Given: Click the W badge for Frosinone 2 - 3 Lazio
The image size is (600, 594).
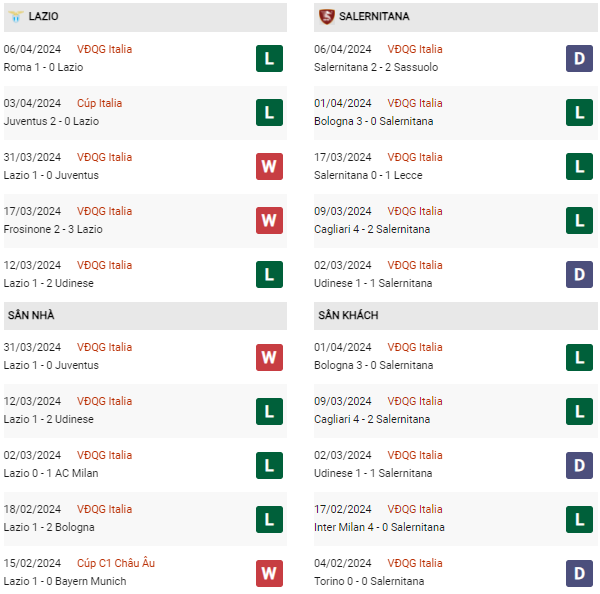Looking at the screenshot, I should (269, 220).
